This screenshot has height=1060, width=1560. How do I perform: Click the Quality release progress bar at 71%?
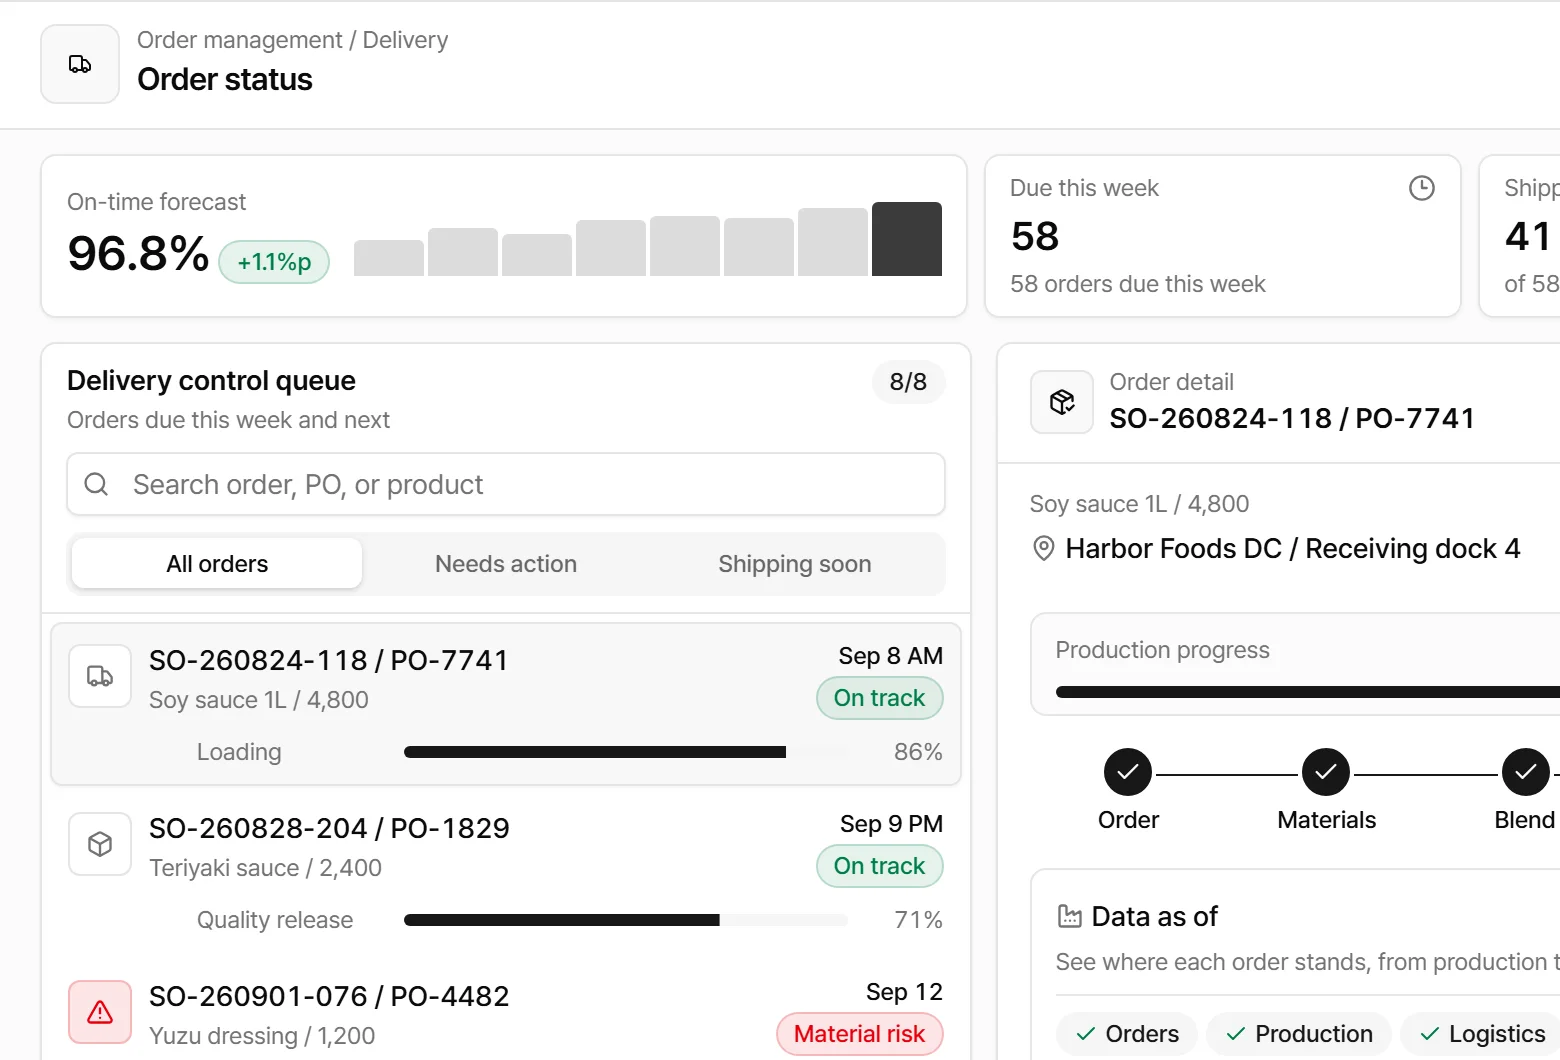pyautogui.click(x=626, y=920)
